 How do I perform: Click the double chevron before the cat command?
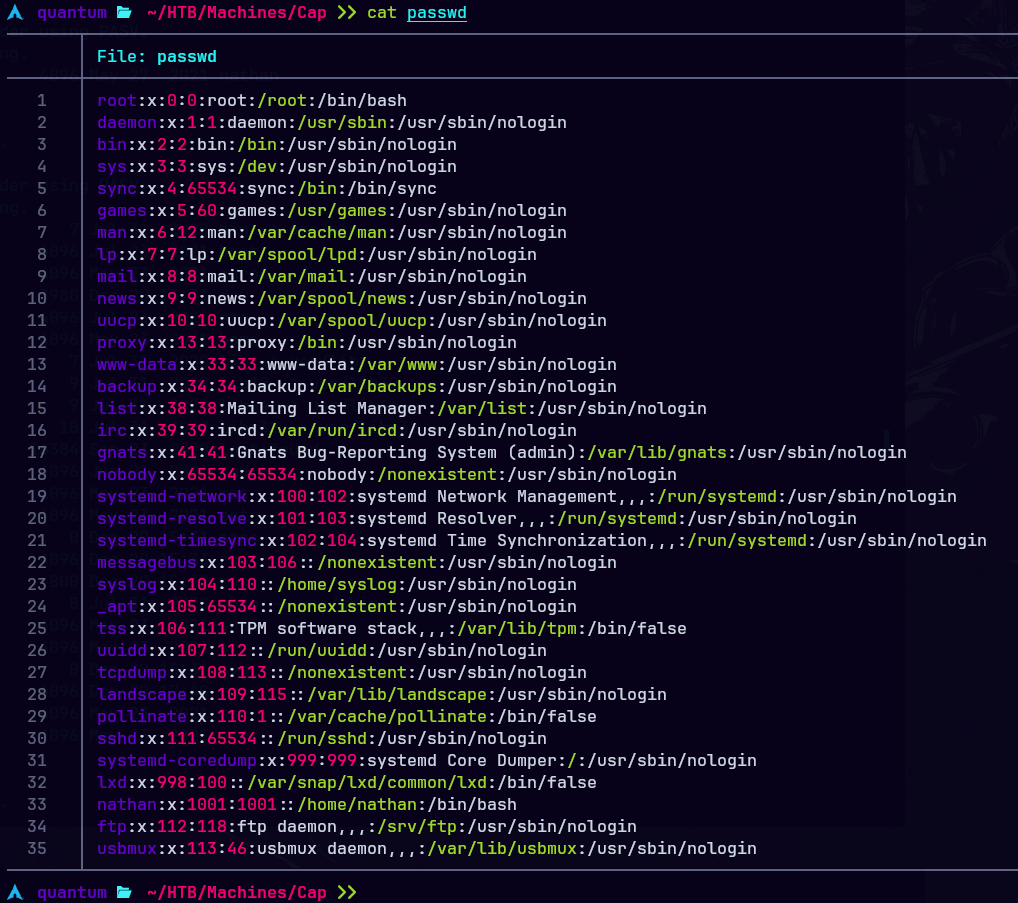tap(346, 13)
